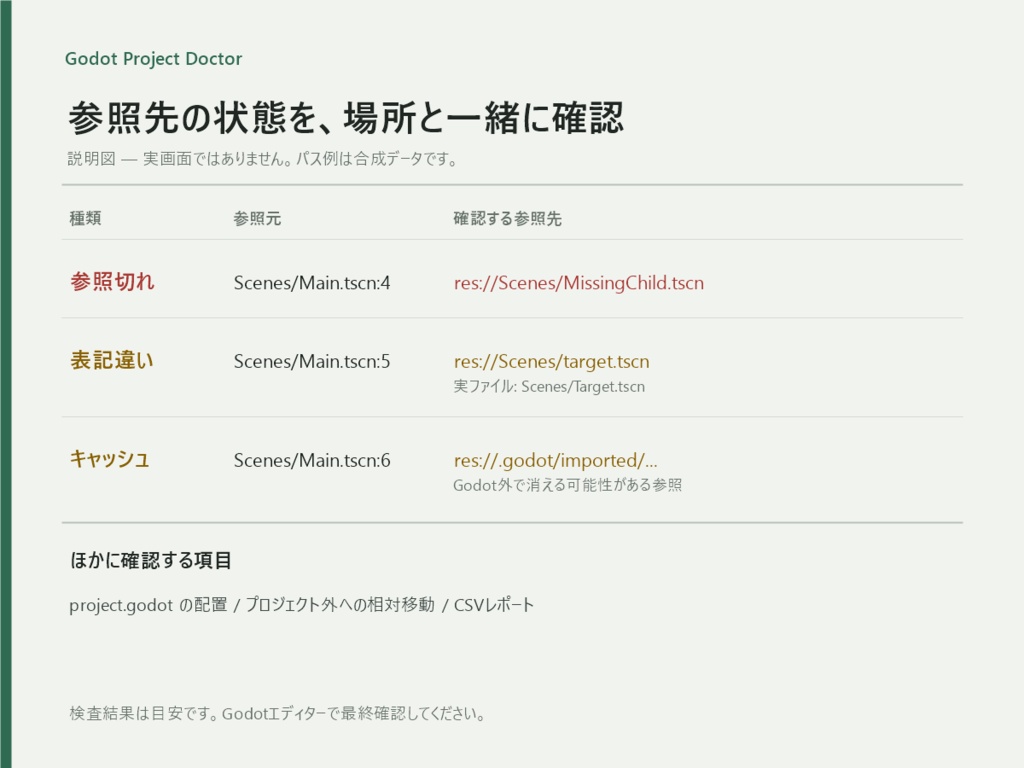Select source cell Scenes/Main.tscn:4
Screen dimensions: 1024x768
[312, 283]
